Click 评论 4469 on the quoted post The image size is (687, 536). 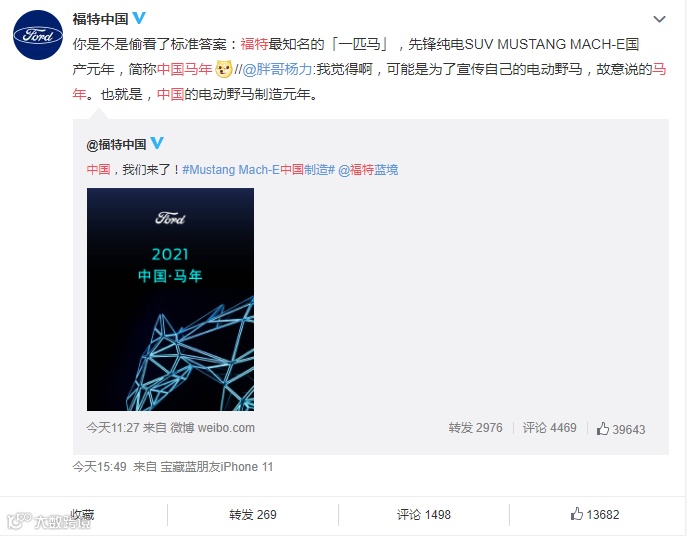(x=549, y=428)
